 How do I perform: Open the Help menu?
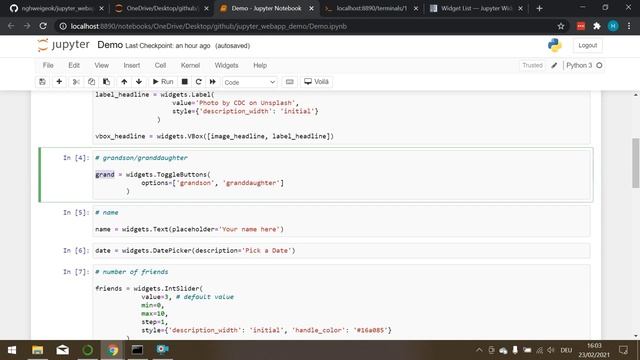tap(260, 65)
